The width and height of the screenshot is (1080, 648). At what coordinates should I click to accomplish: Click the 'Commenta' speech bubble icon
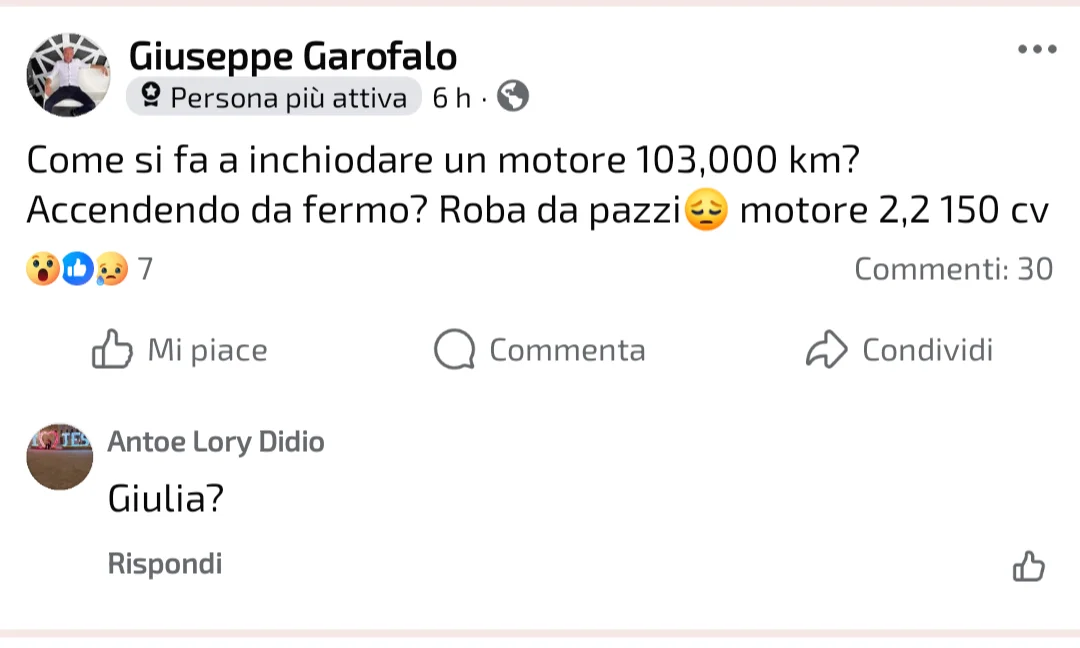pos(454,350)
